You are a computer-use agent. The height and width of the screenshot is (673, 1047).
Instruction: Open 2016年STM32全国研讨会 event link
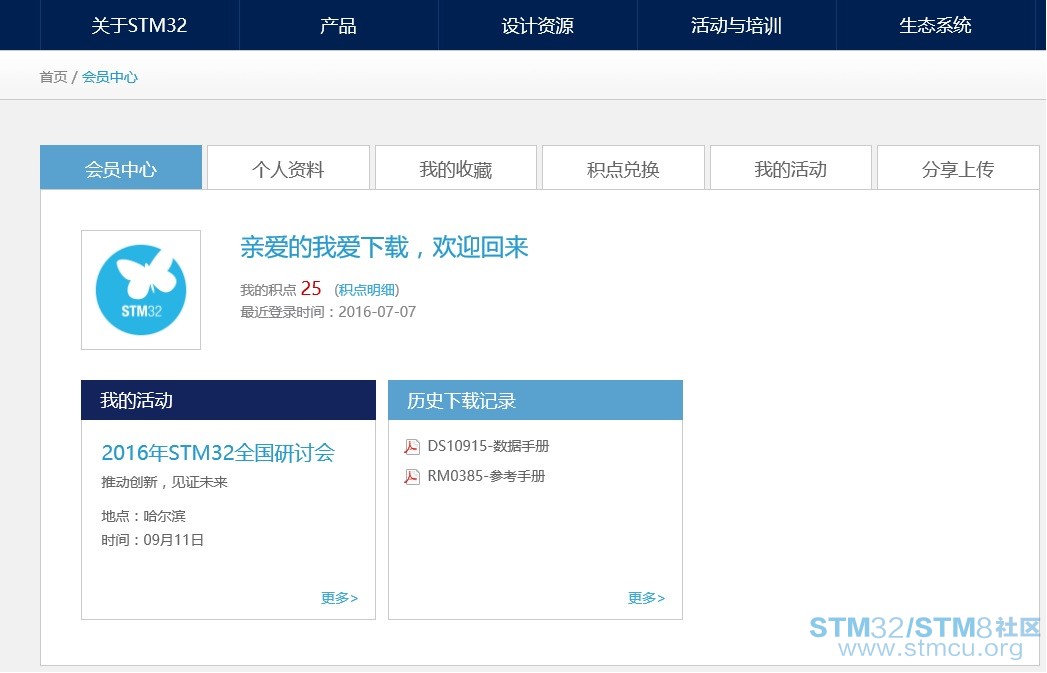point(218,453)
